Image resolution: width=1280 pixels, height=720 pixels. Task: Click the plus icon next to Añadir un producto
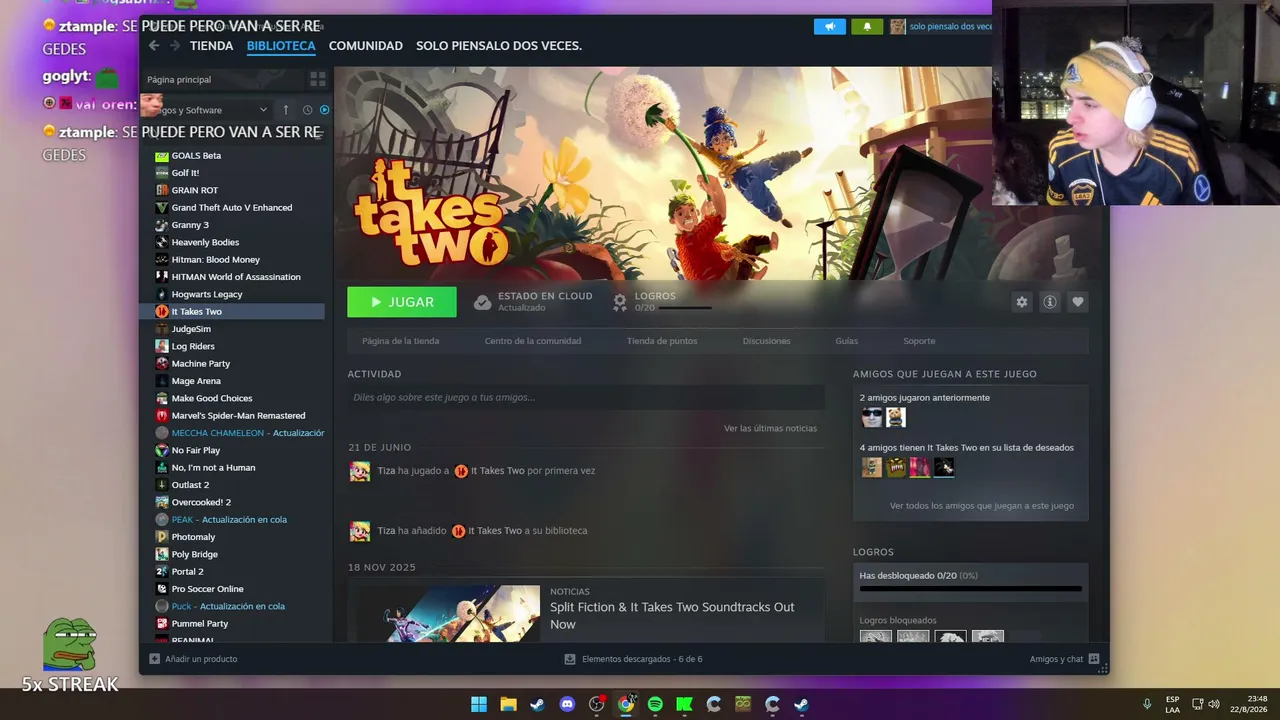154,659
